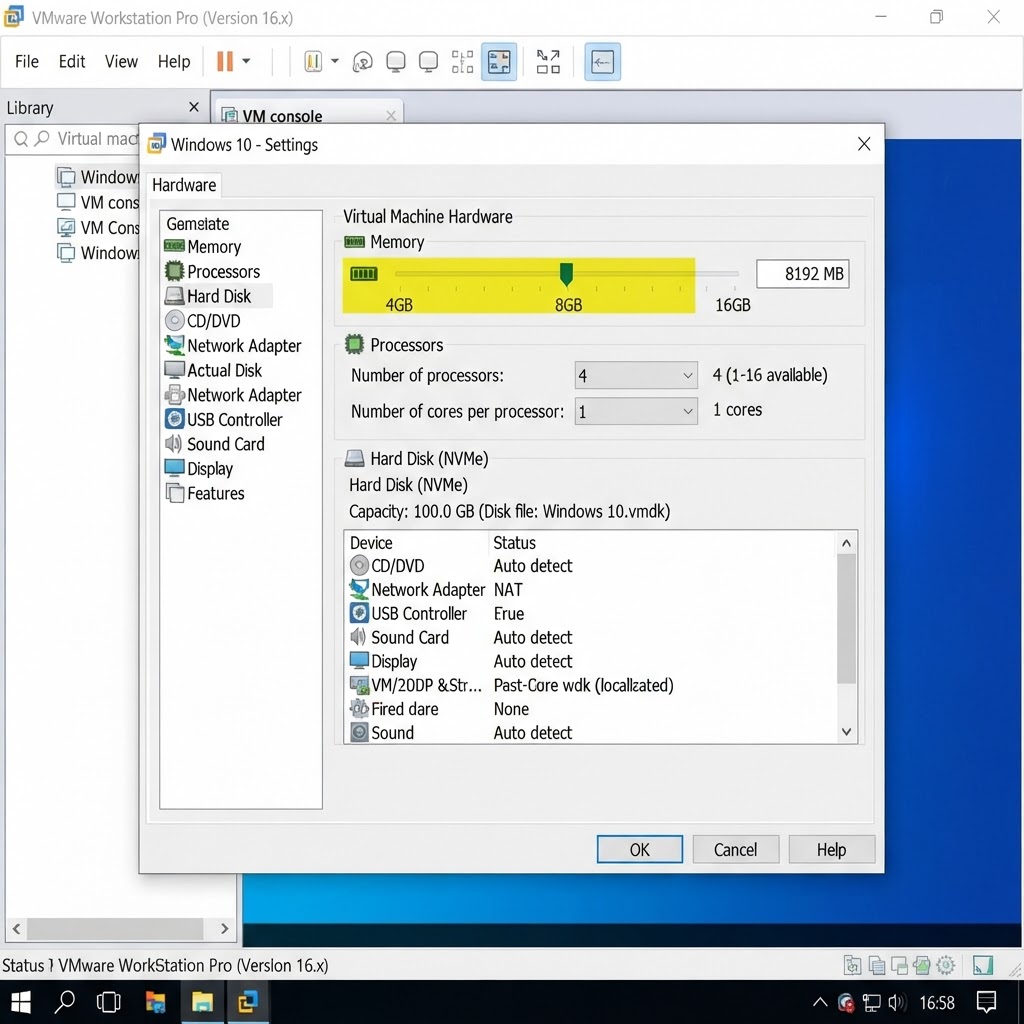
Task: Click the first monitor icon after the snapshot clock
Action: (396, 62)
